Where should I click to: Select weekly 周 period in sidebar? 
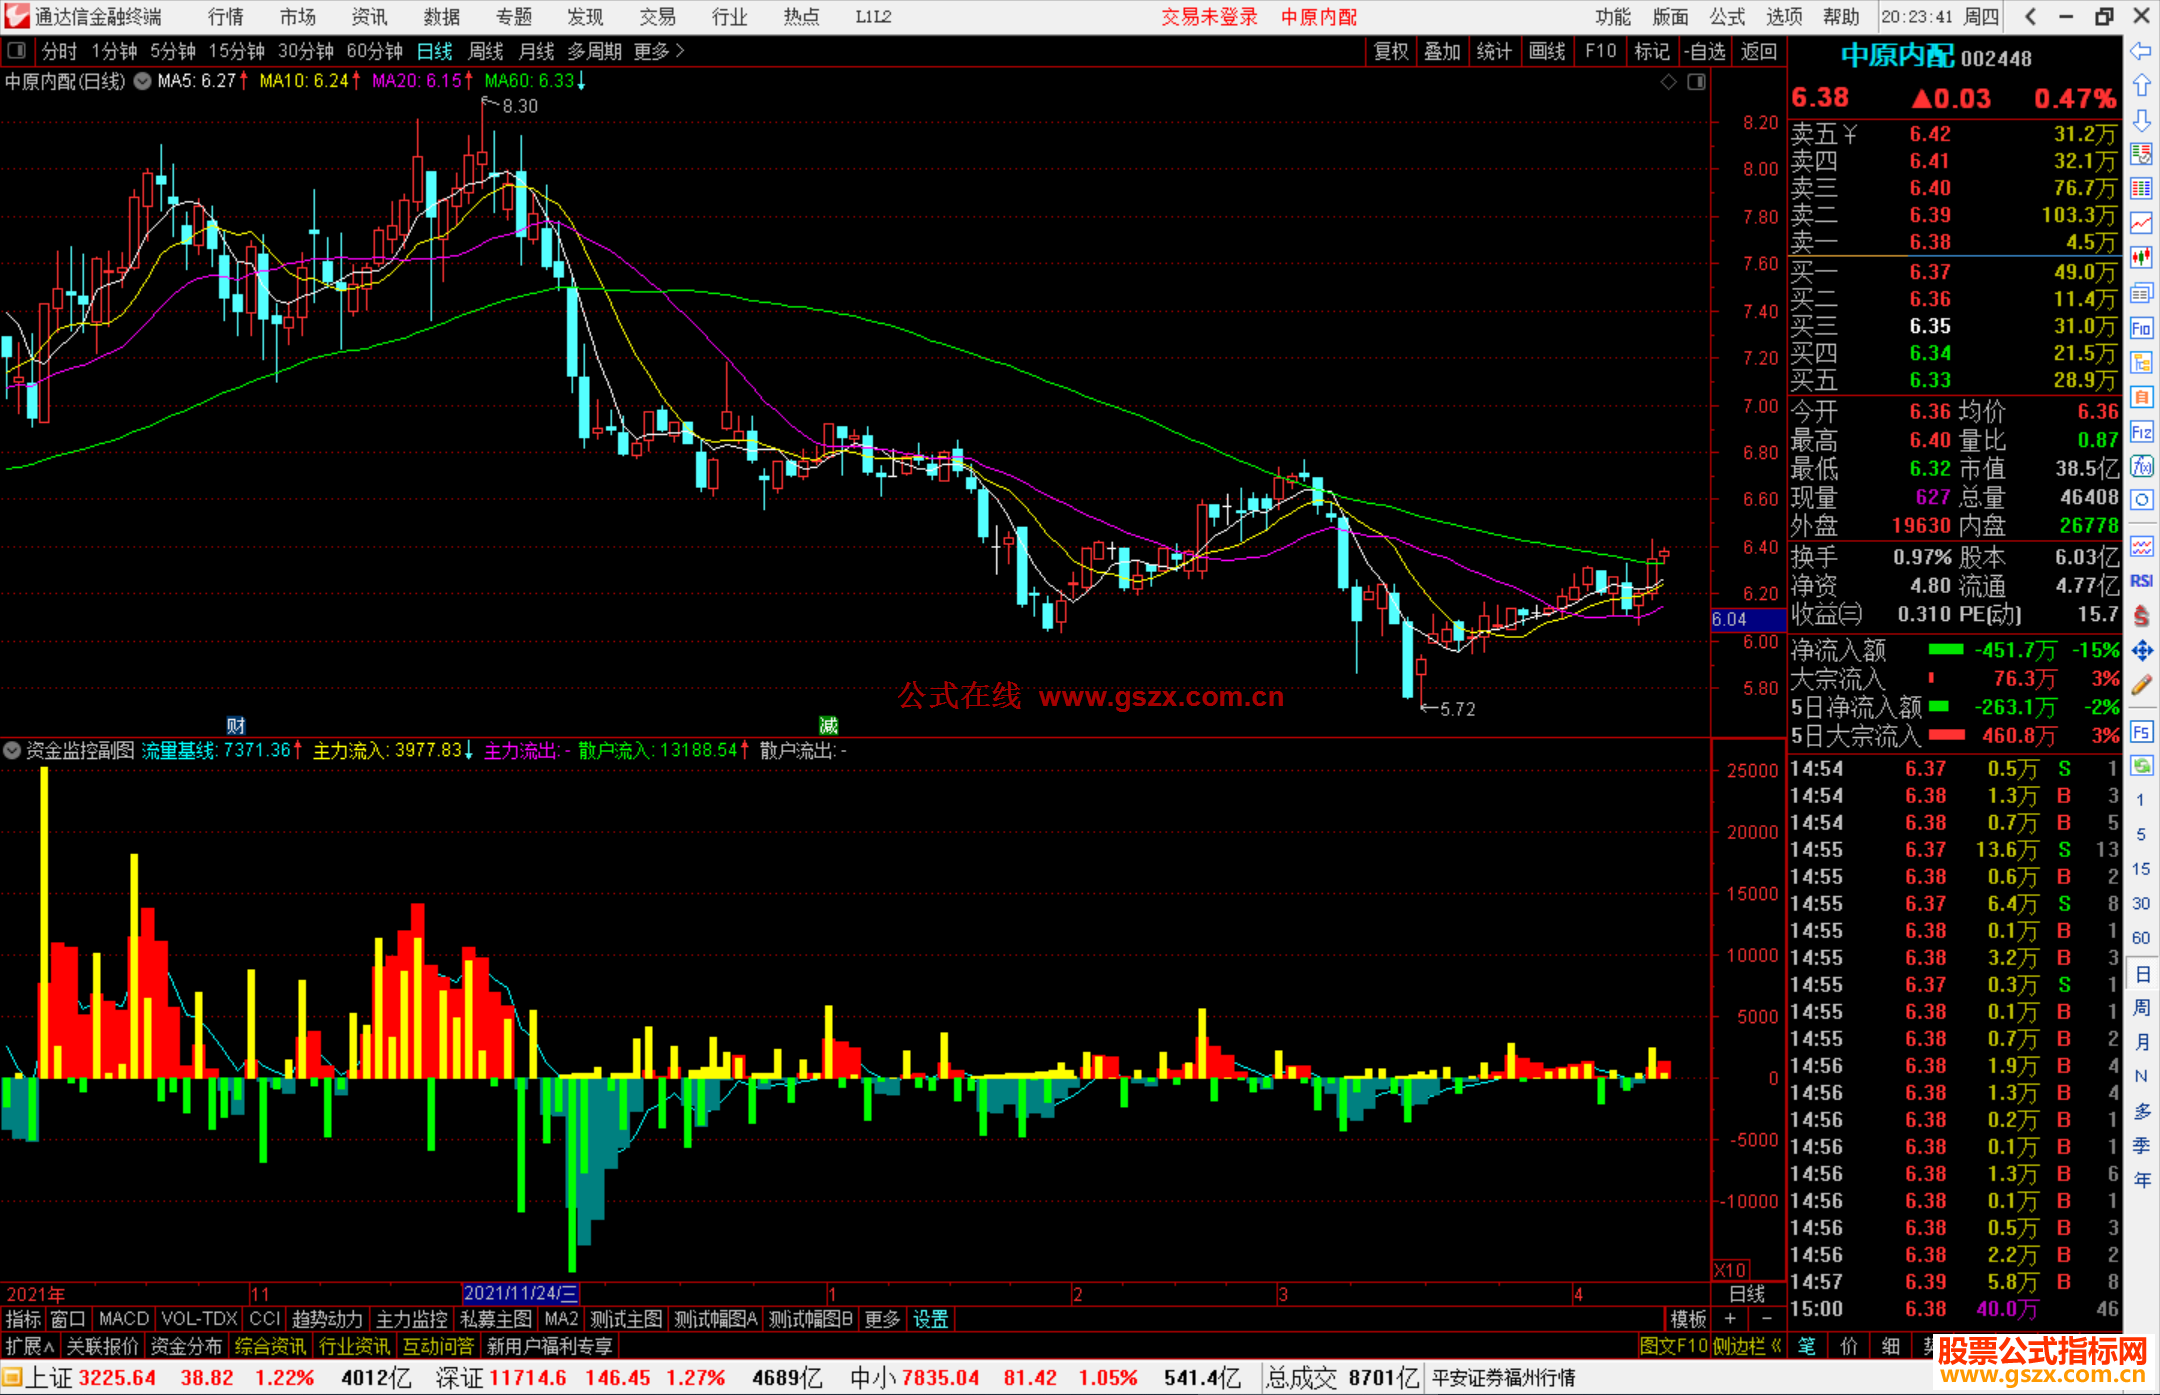pos(2141,1007)
